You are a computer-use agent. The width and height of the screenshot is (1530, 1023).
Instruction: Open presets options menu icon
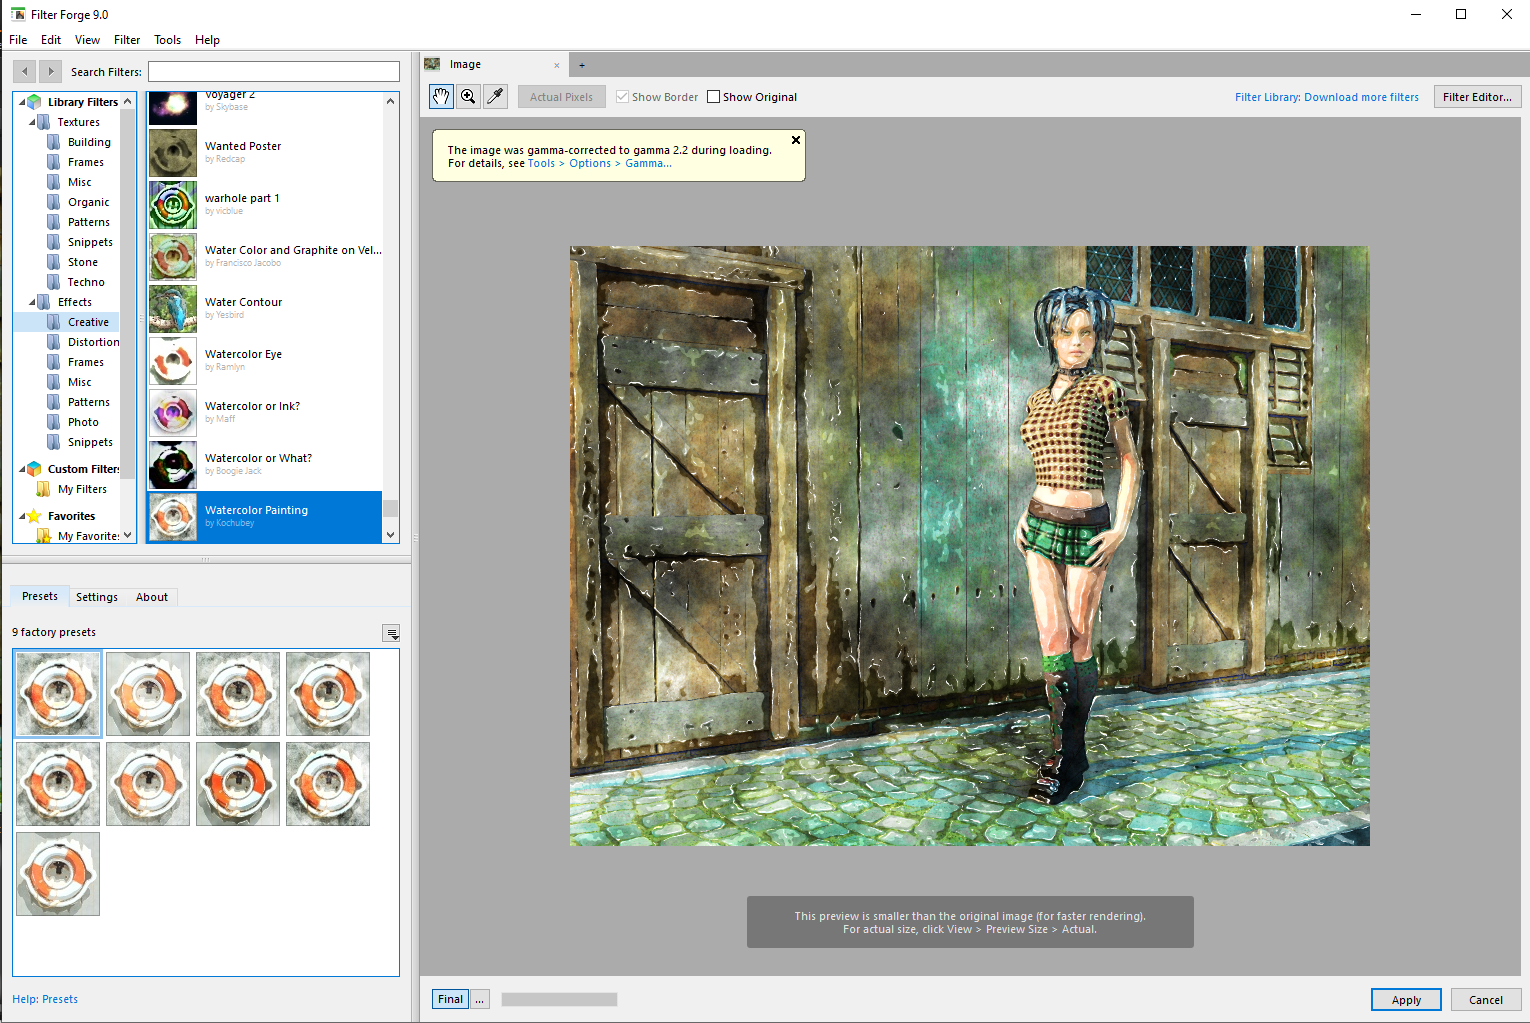point(392,633)
